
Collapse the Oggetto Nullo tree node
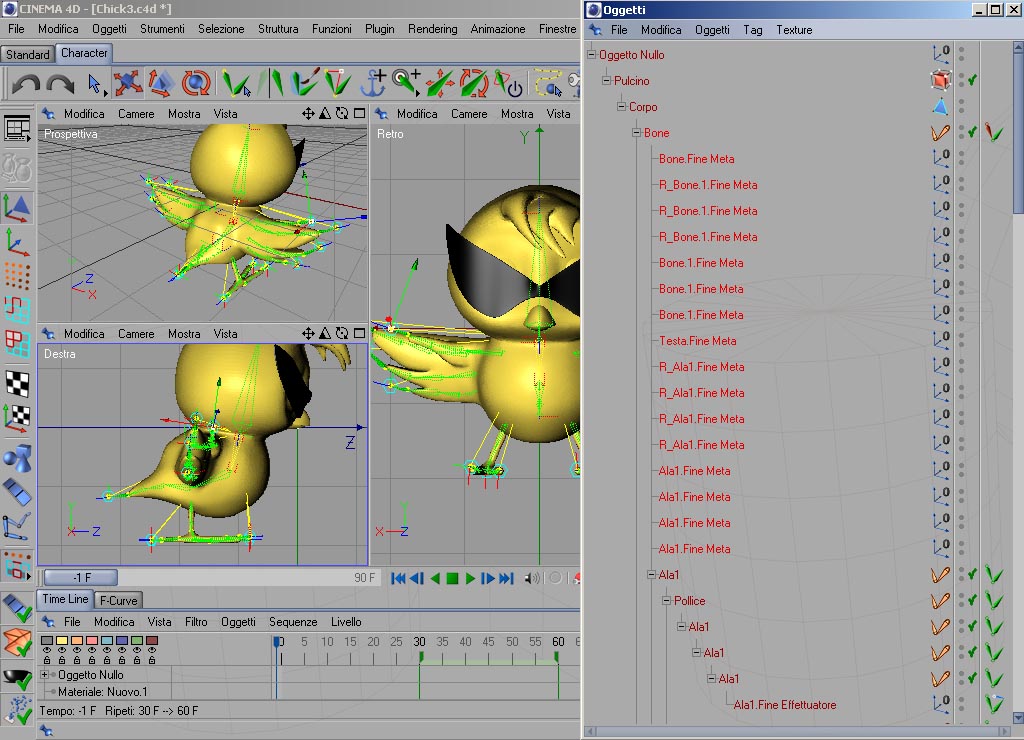(x=592, y=54)
